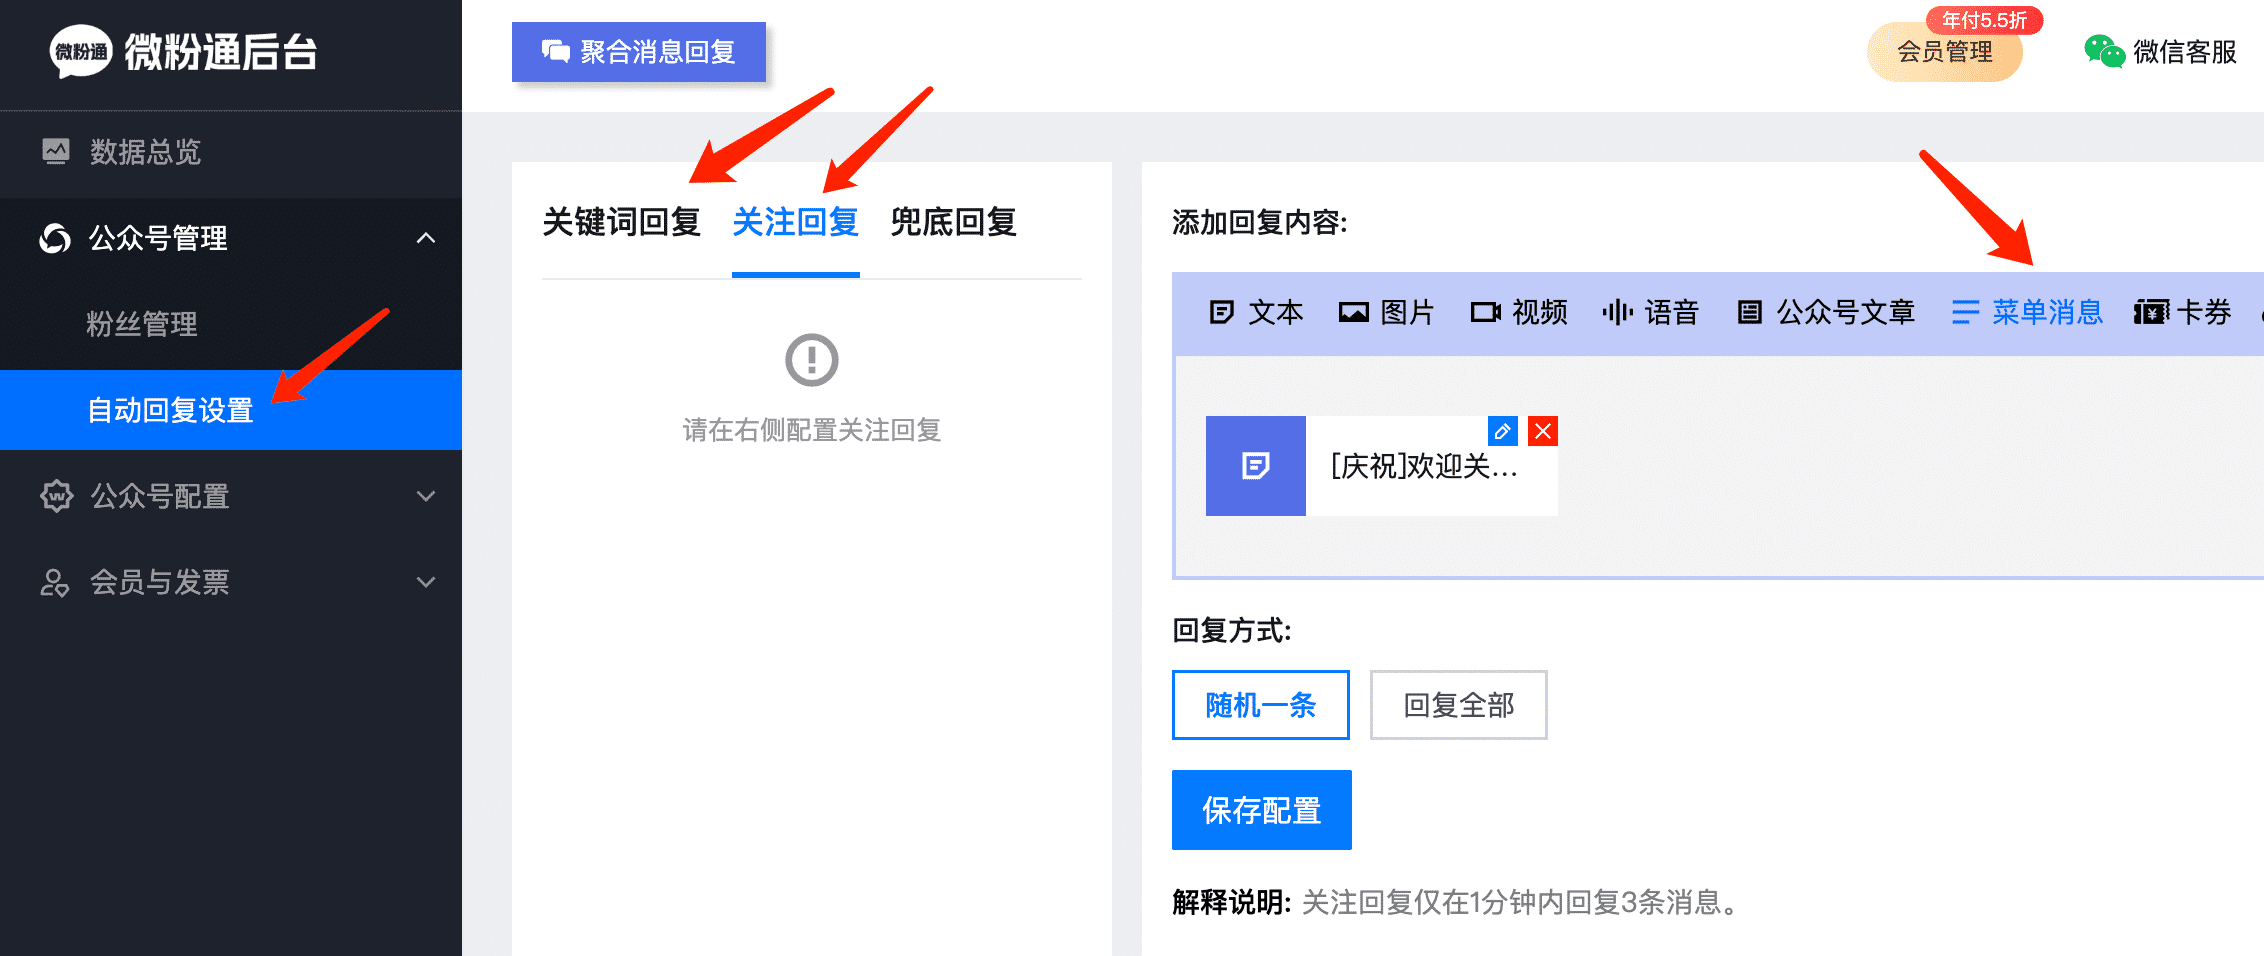Collapse the 公众号管理 sidebar section
The height and width of the screenshot is (956, 2264).
tap(426, 238)
